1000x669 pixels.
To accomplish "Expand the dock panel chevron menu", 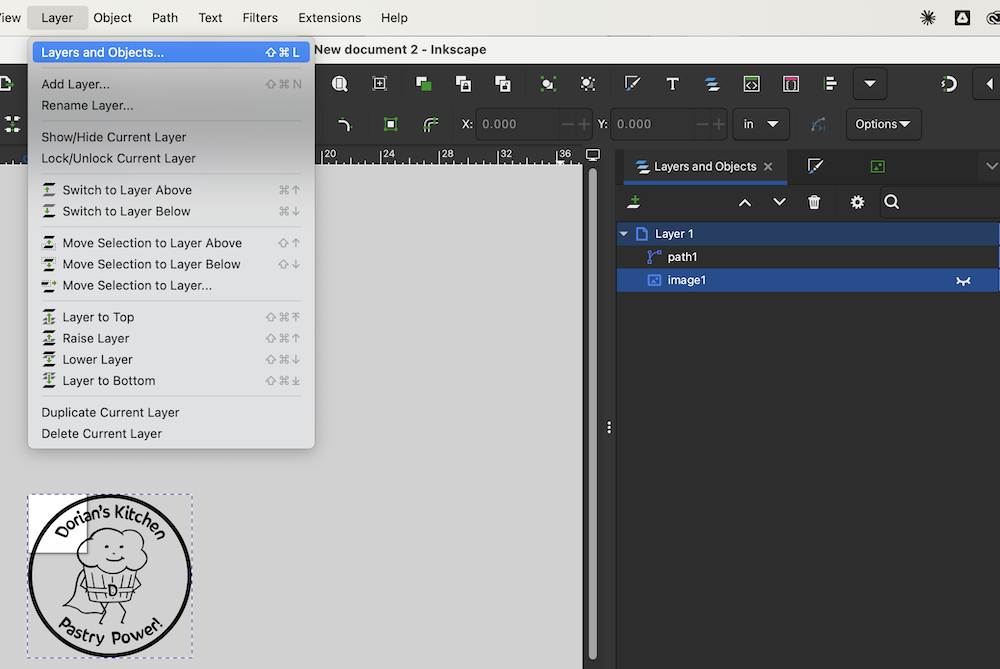I will tap(991, 166).
